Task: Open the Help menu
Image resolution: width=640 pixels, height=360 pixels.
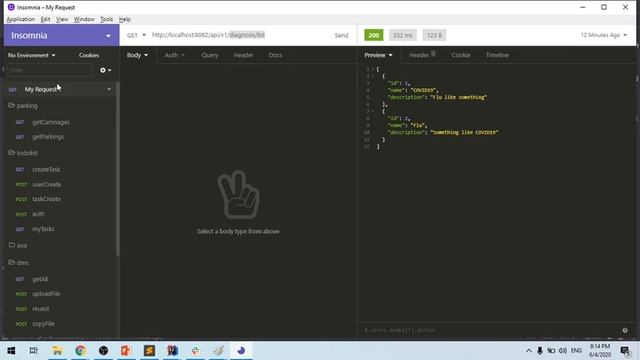Action: [x=124, y=19]
